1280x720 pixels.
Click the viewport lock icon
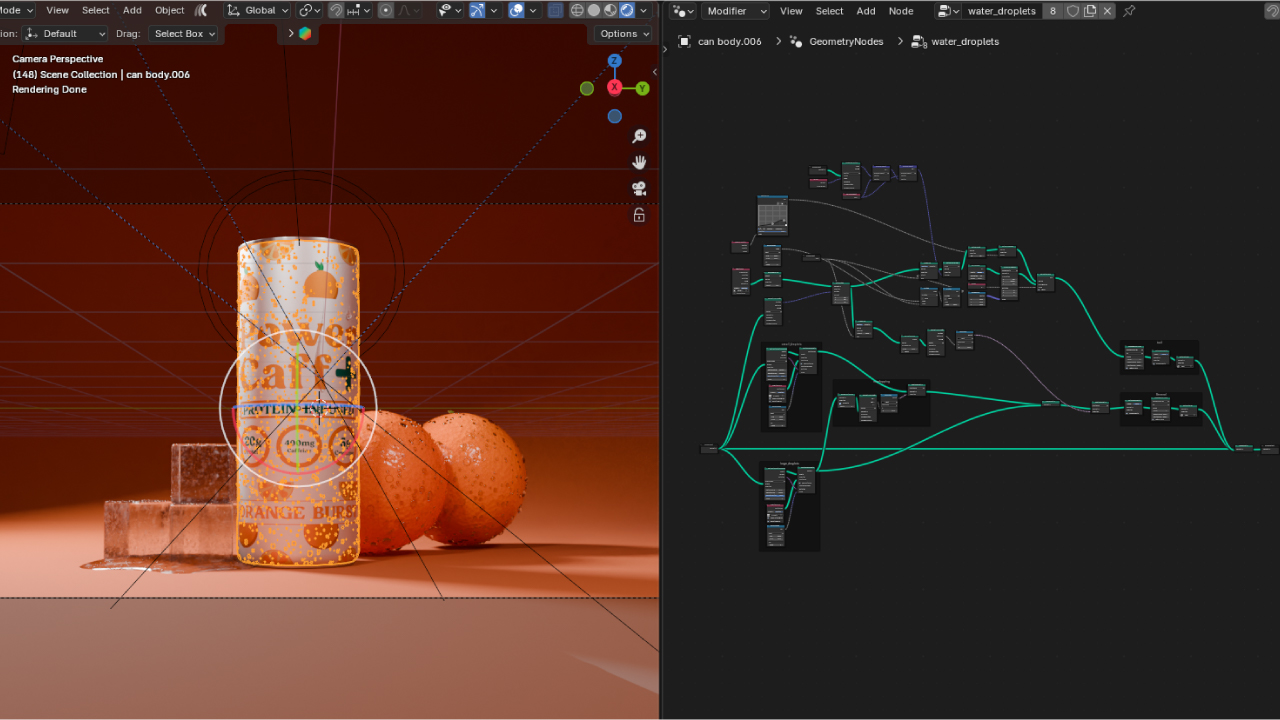(639, 215)
